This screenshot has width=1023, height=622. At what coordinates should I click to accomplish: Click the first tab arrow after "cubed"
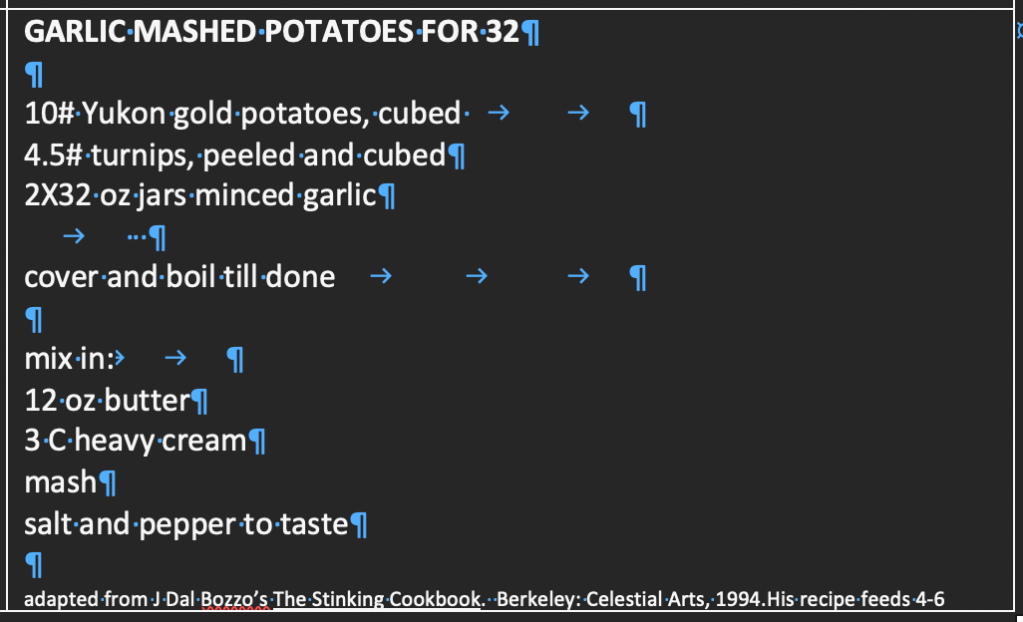click(497, 115)
